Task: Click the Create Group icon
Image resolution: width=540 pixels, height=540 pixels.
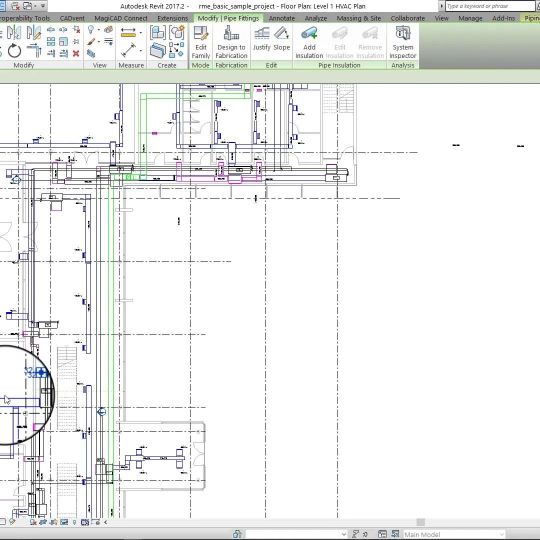Action: (x=177, y=33)
